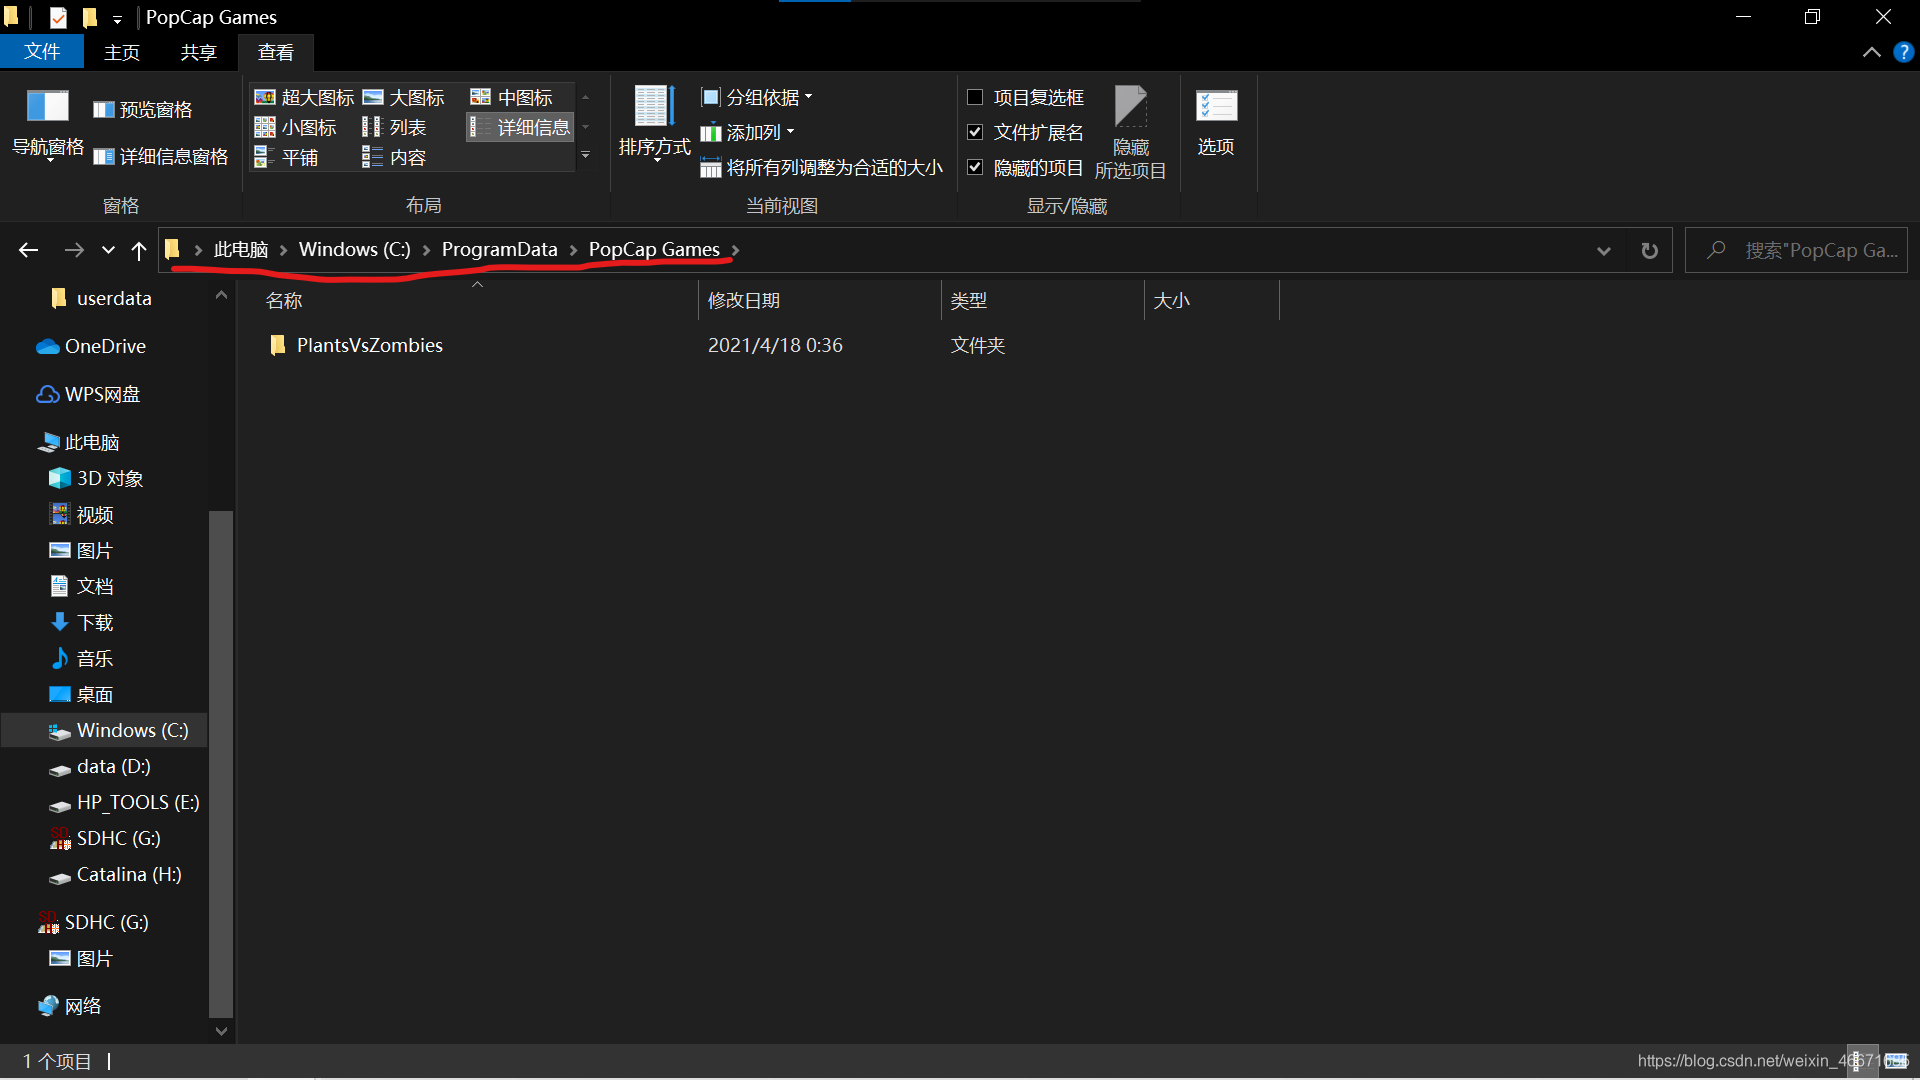The height and width of the screenshot is (1080, 1920).
Task: Select Small icons (小图标) layout
Action: click(x=295, y=127)
